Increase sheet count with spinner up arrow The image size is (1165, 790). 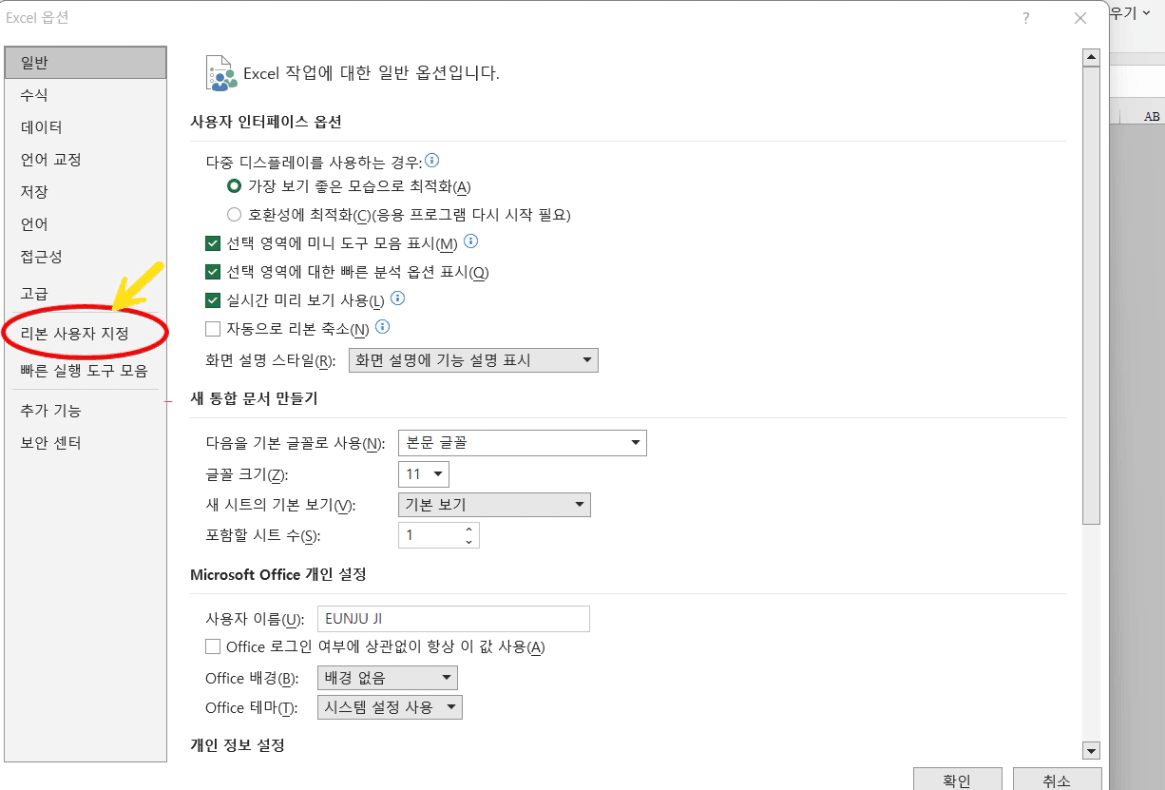[469, 529]
